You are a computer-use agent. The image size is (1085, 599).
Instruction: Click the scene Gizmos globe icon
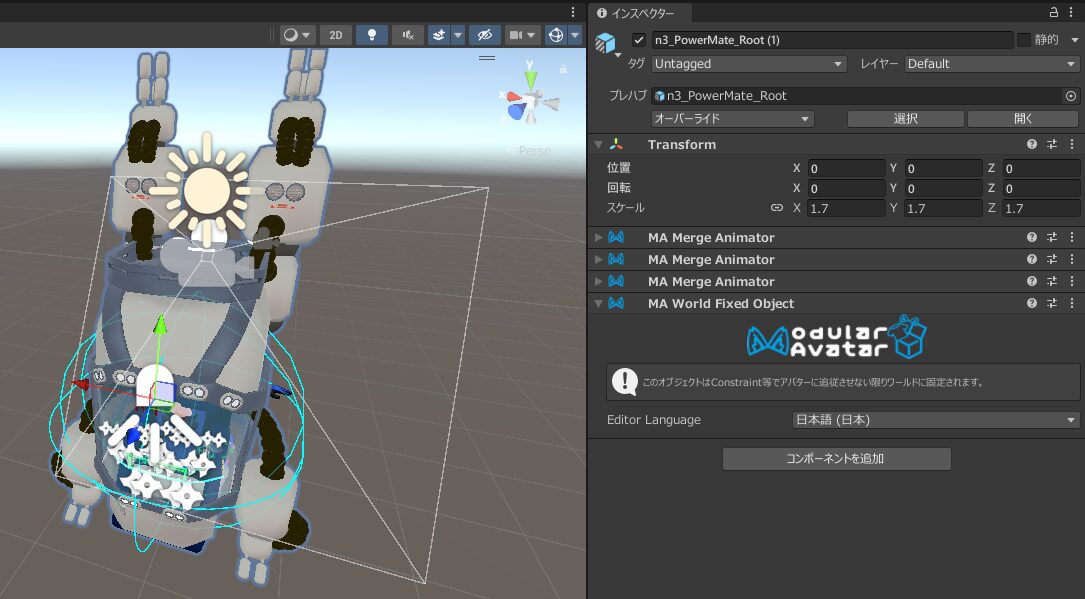555,35
